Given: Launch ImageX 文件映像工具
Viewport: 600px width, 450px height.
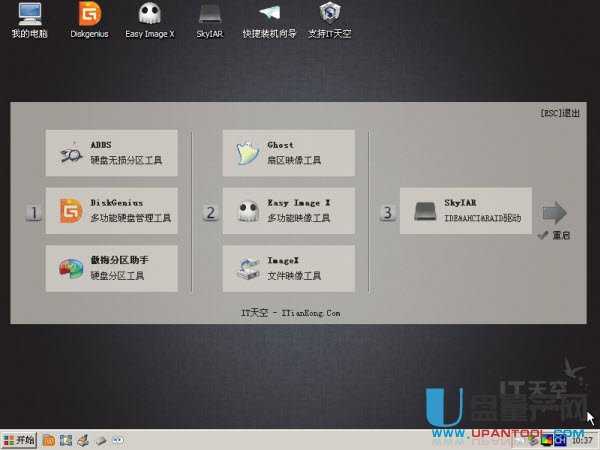Looking at the screenshot, I should tap(288, 268).
